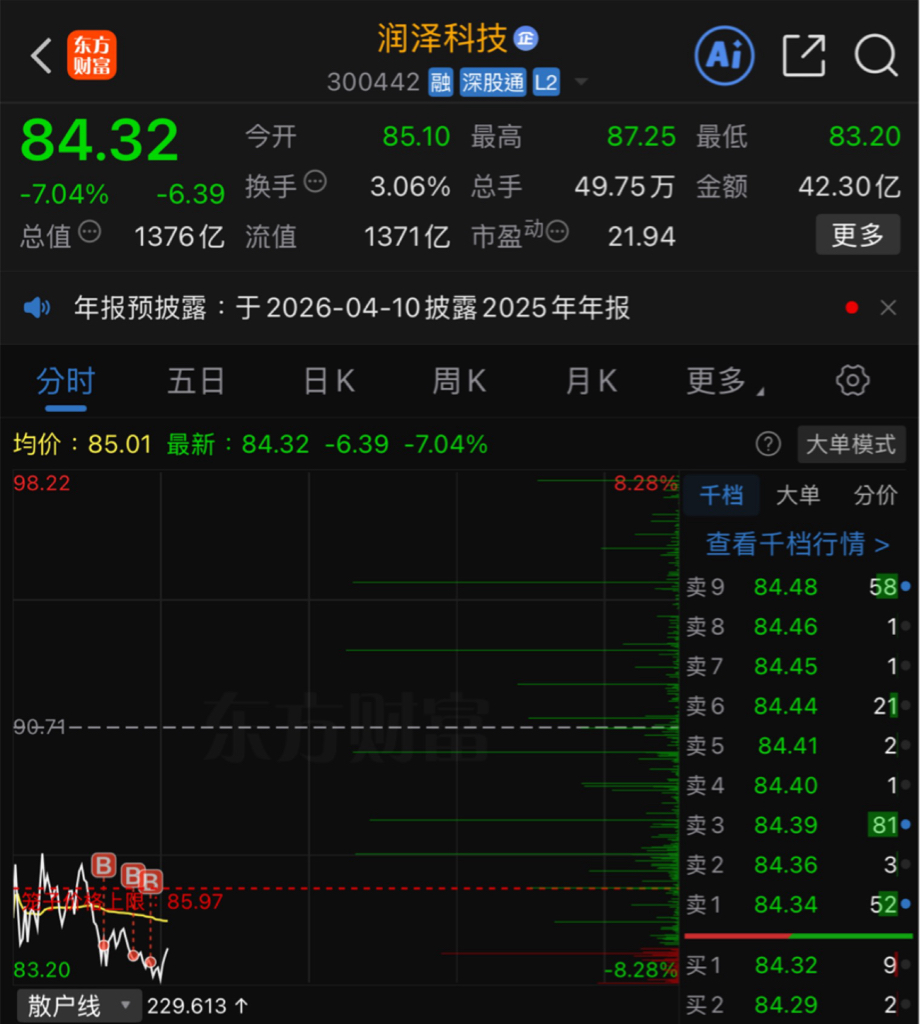The height and width of the screenshot is (1024, 920).
Task: Switch to the 周K tab
Action: (459, 381)
